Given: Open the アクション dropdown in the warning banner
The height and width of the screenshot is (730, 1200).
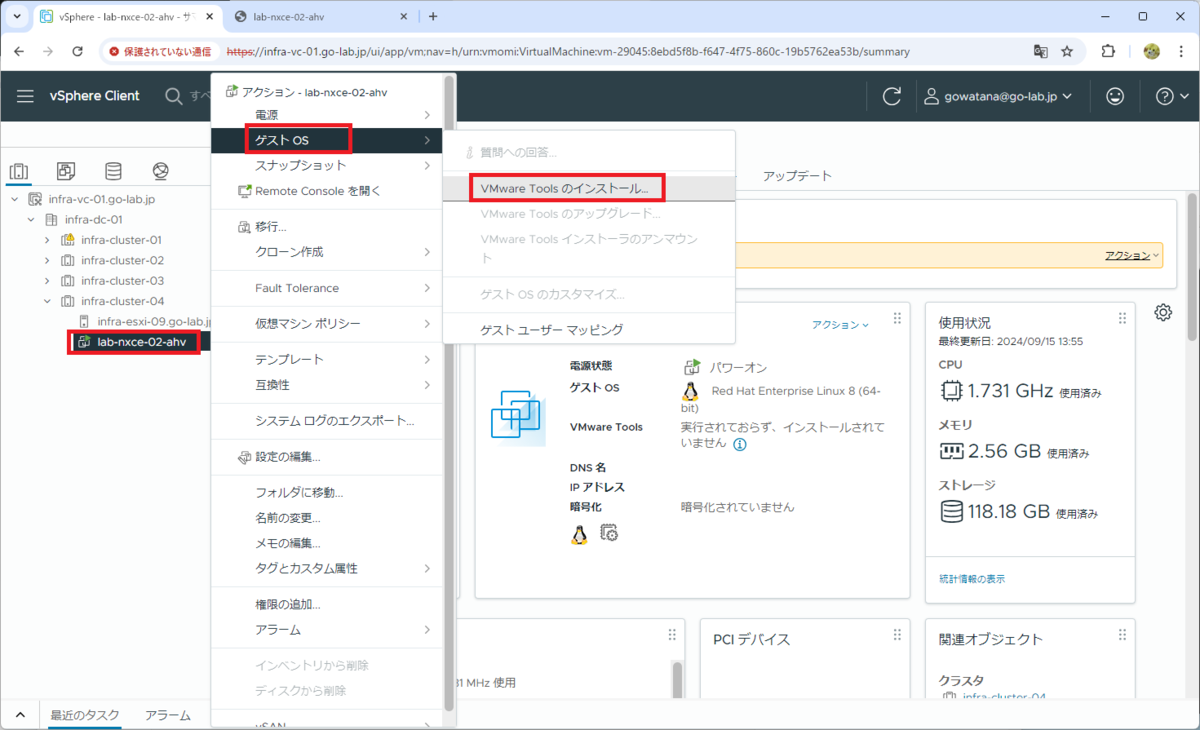Looking at the screenshot, I should [x=1132, y=255].
